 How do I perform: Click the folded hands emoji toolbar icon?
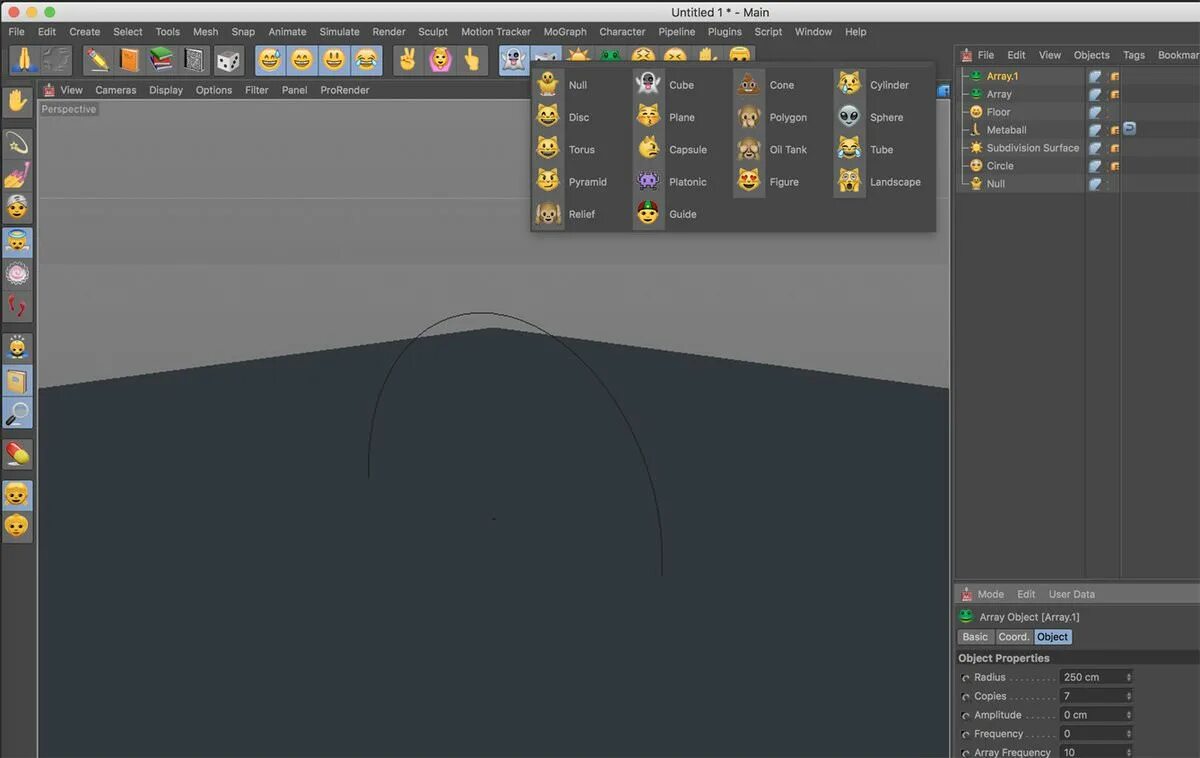click(24, 60)
